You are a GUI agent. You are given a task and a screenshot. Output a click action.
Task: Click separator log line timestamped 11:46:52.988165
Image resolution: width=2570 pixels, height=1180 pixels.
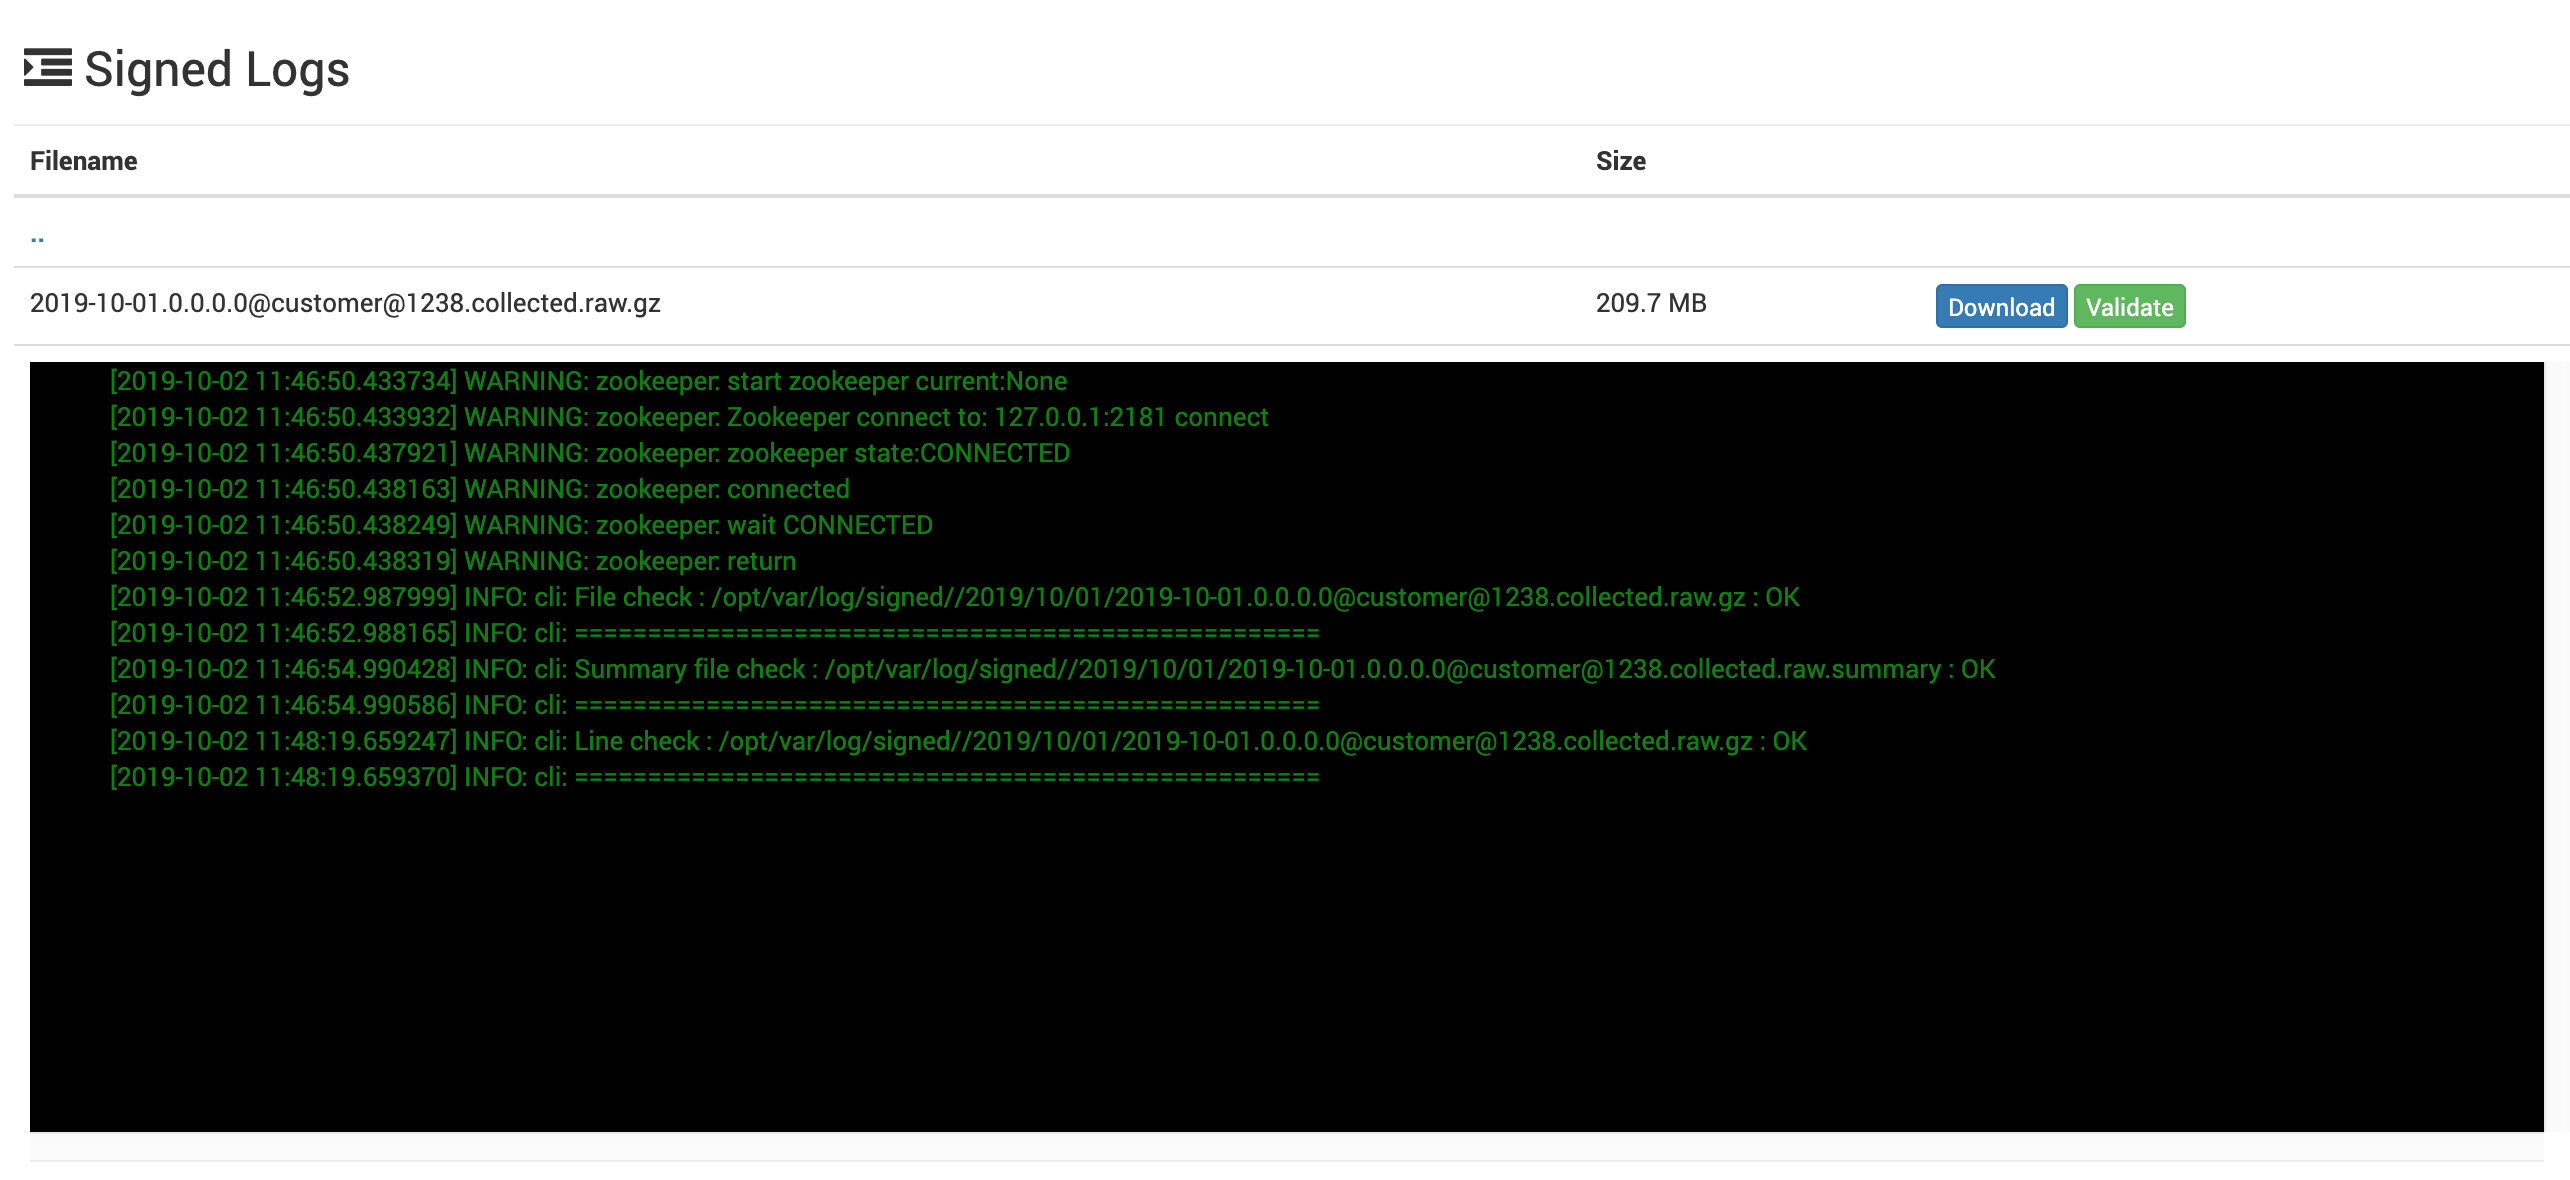tap(715, 633)
